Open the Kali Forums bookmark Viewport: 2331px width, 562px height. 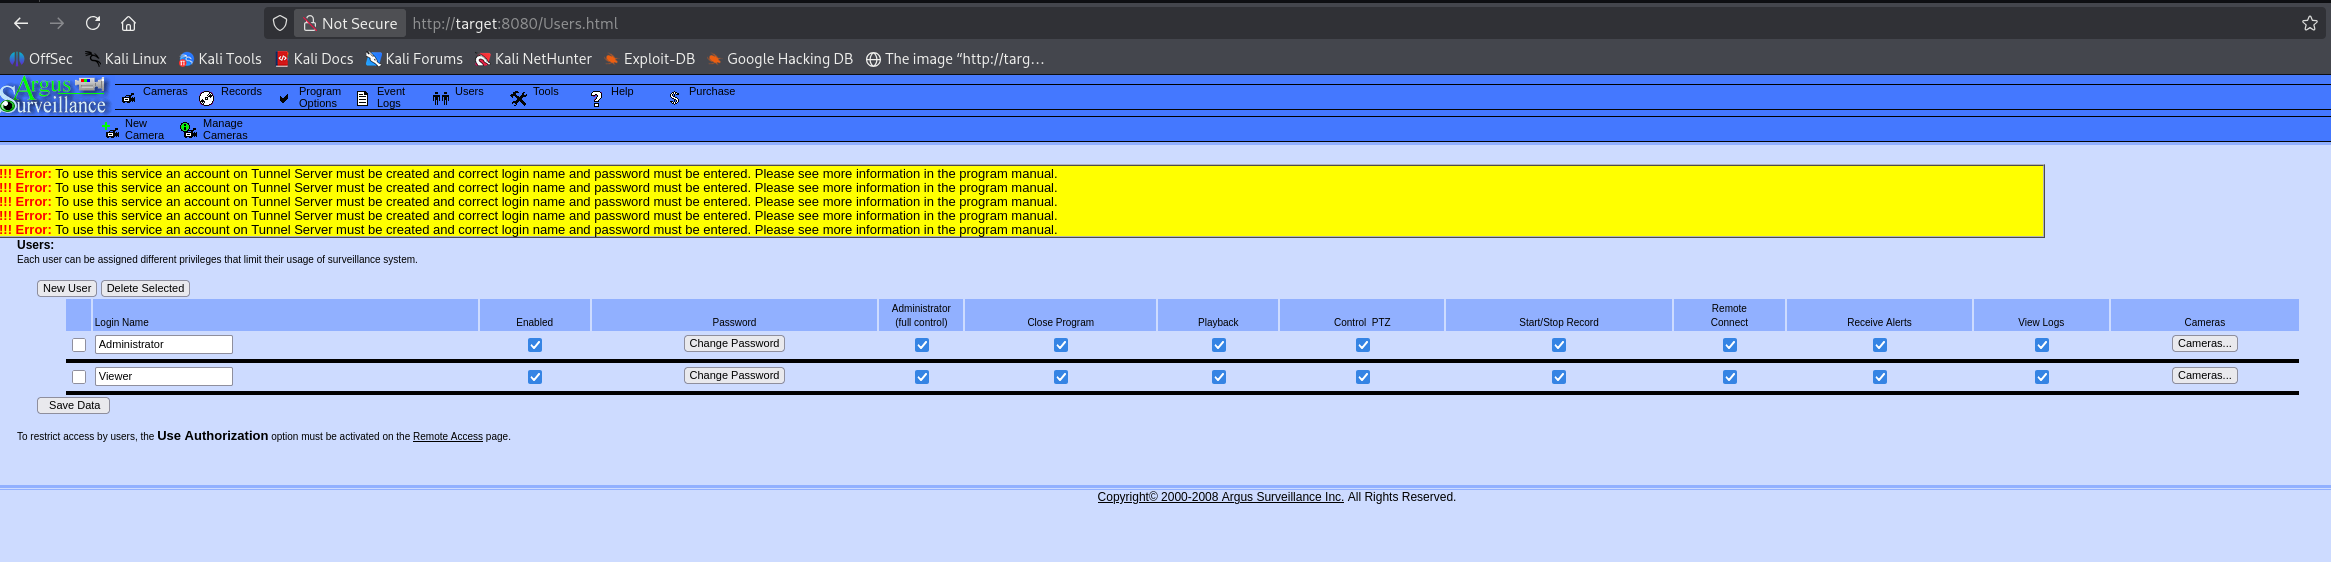(x=414, y=59)
